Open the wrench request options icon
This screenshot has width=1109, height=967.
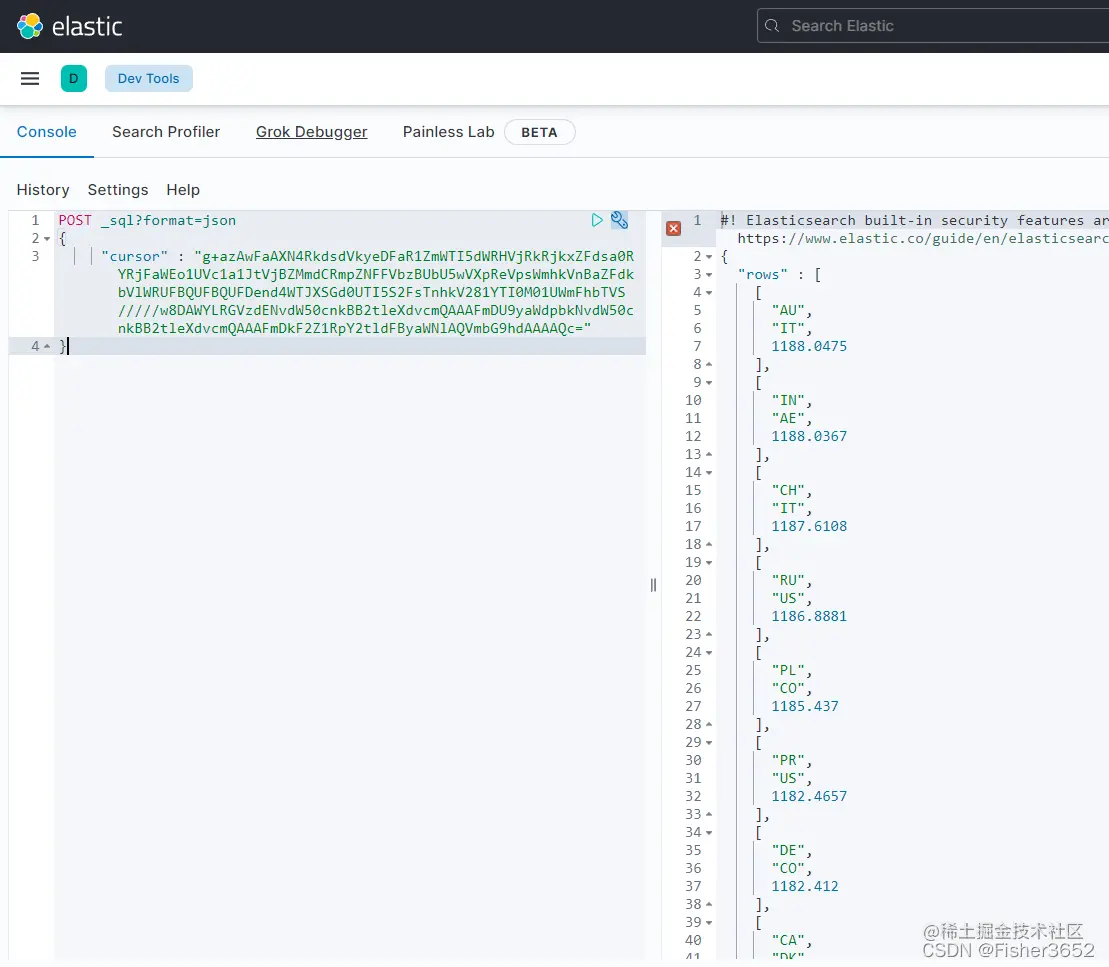click(620, 220)
